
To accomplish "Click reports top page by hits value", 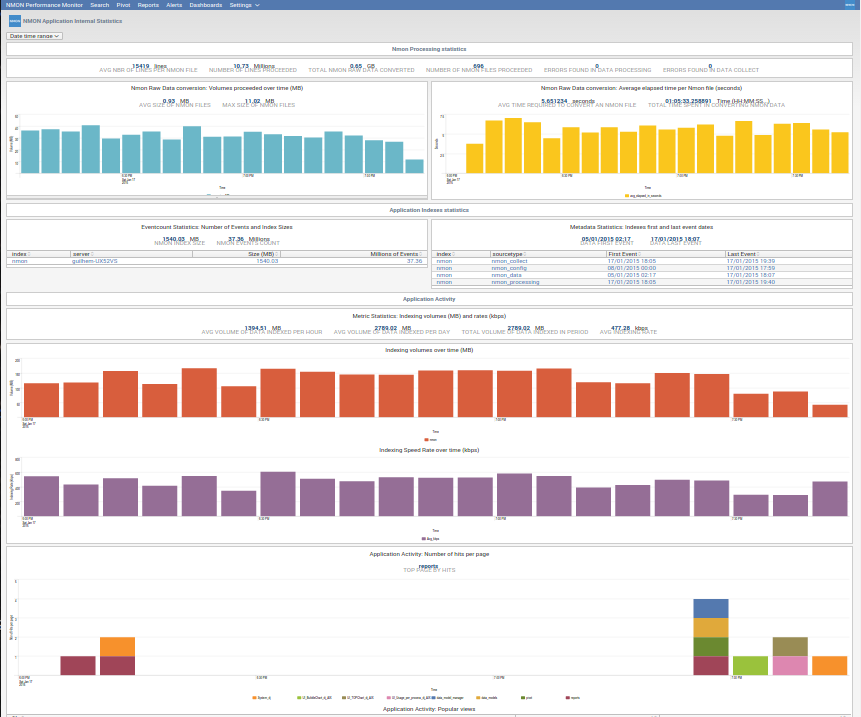I will tap(428, 566).
